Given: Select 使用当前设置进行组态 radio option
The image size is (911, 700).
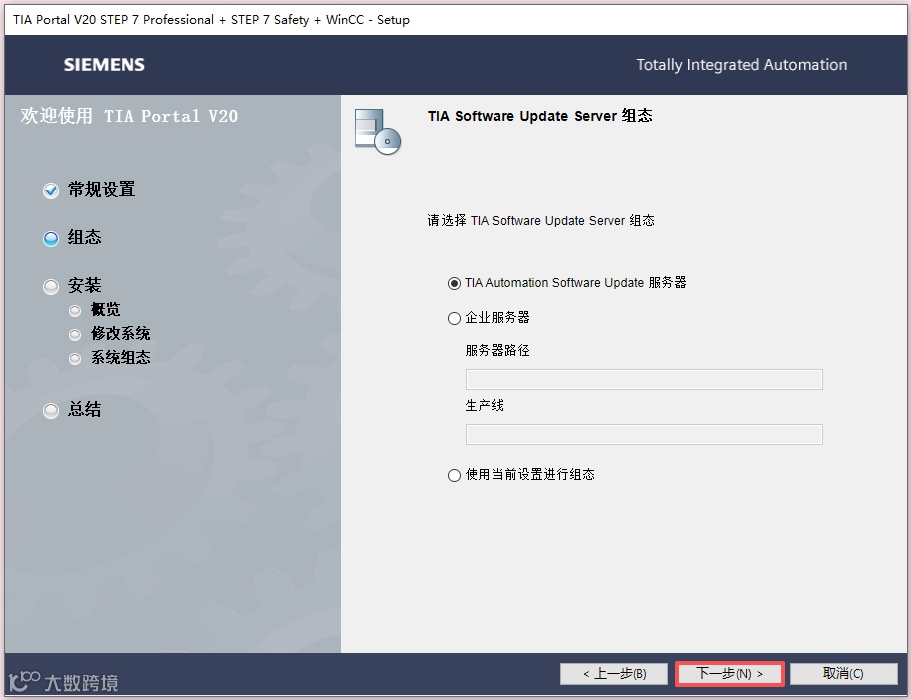Looking at the screenshot, I should [454, 475].
